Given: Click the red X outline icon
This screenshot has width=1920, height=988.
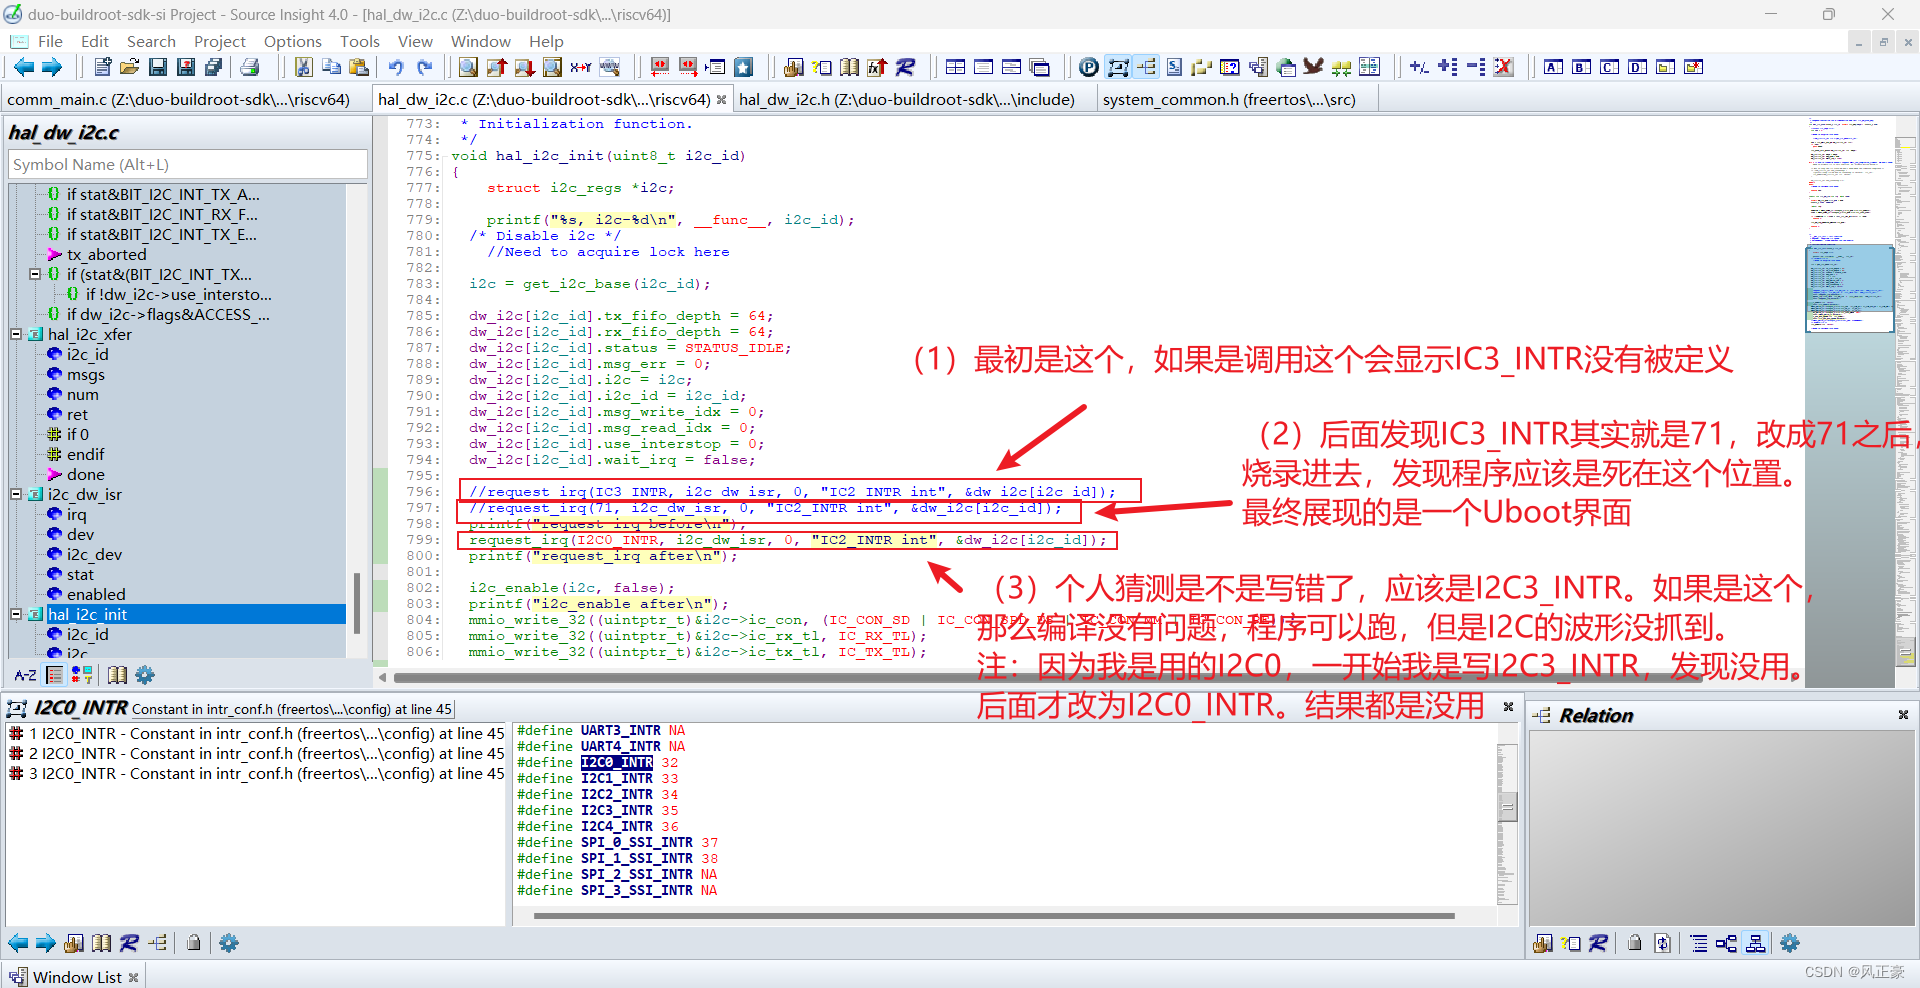Looking at the screenshot, I should pos(1503,67).
